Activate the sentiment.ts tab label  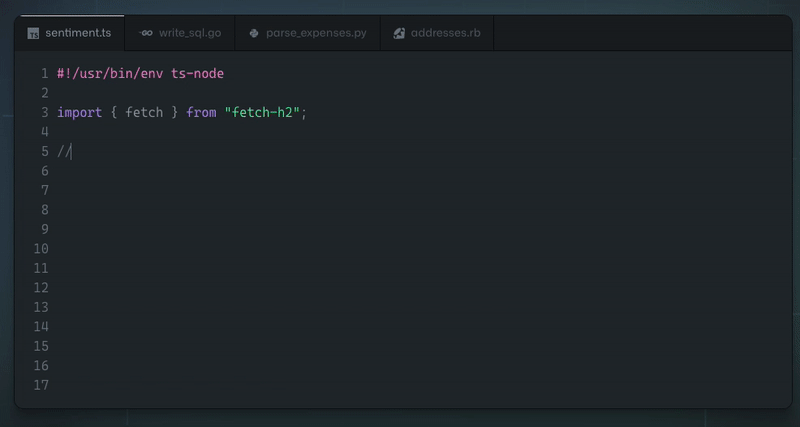[x=78, y=33]
